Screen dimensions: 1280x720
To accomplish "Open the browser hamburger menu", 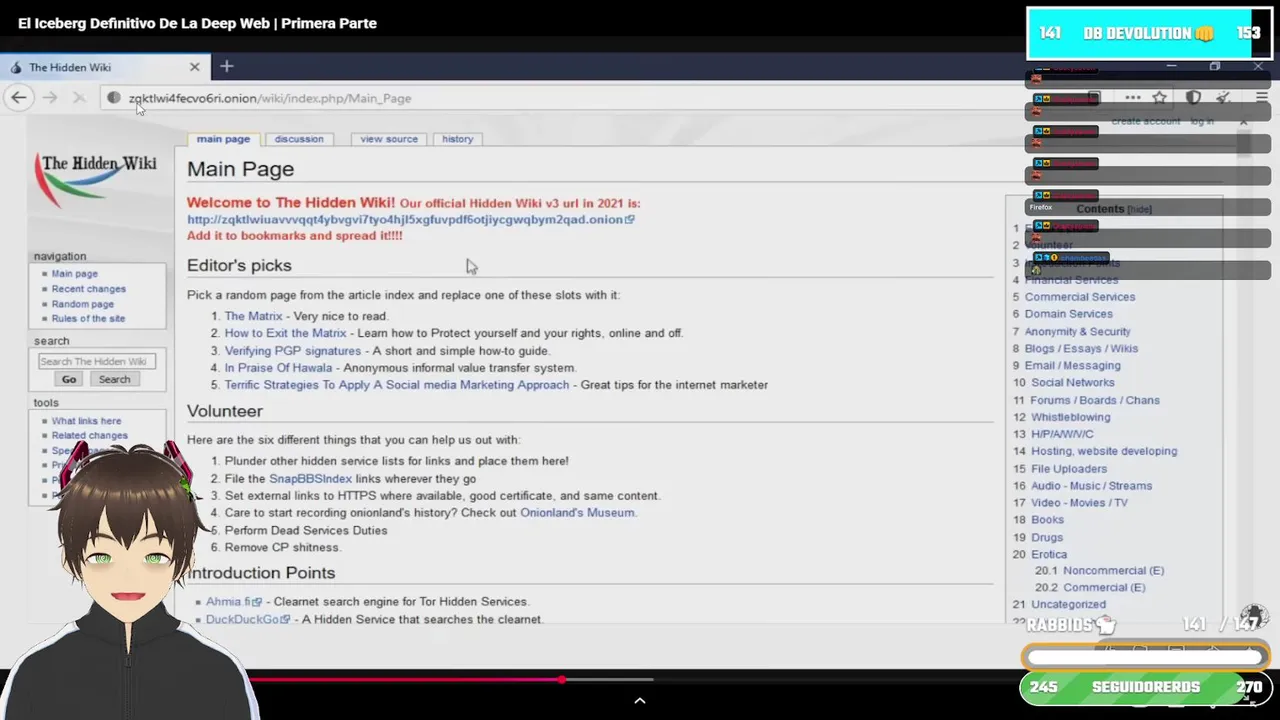I will (1261, 98).
